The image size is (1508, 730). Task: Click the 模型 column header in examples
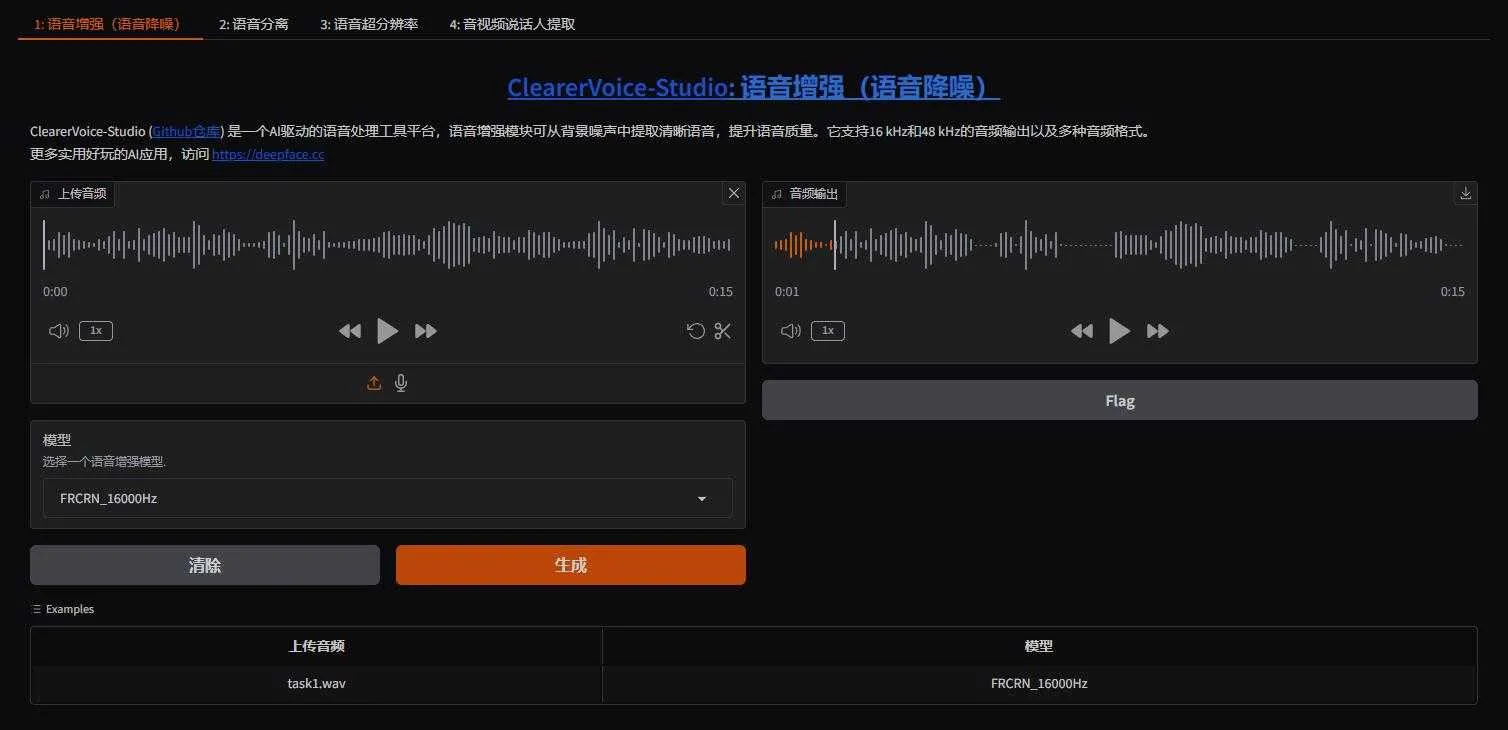point(1039,647)
